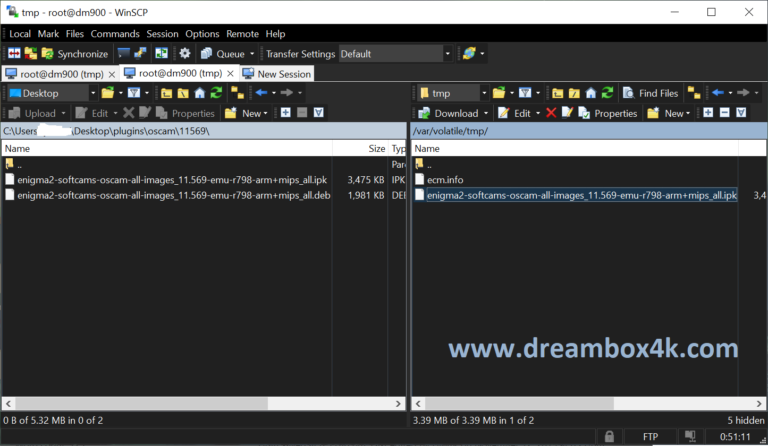This screenshot has height=446, width=768.
Task: Expand the Download dropdown arrow
Action: [x=486, y=114]
